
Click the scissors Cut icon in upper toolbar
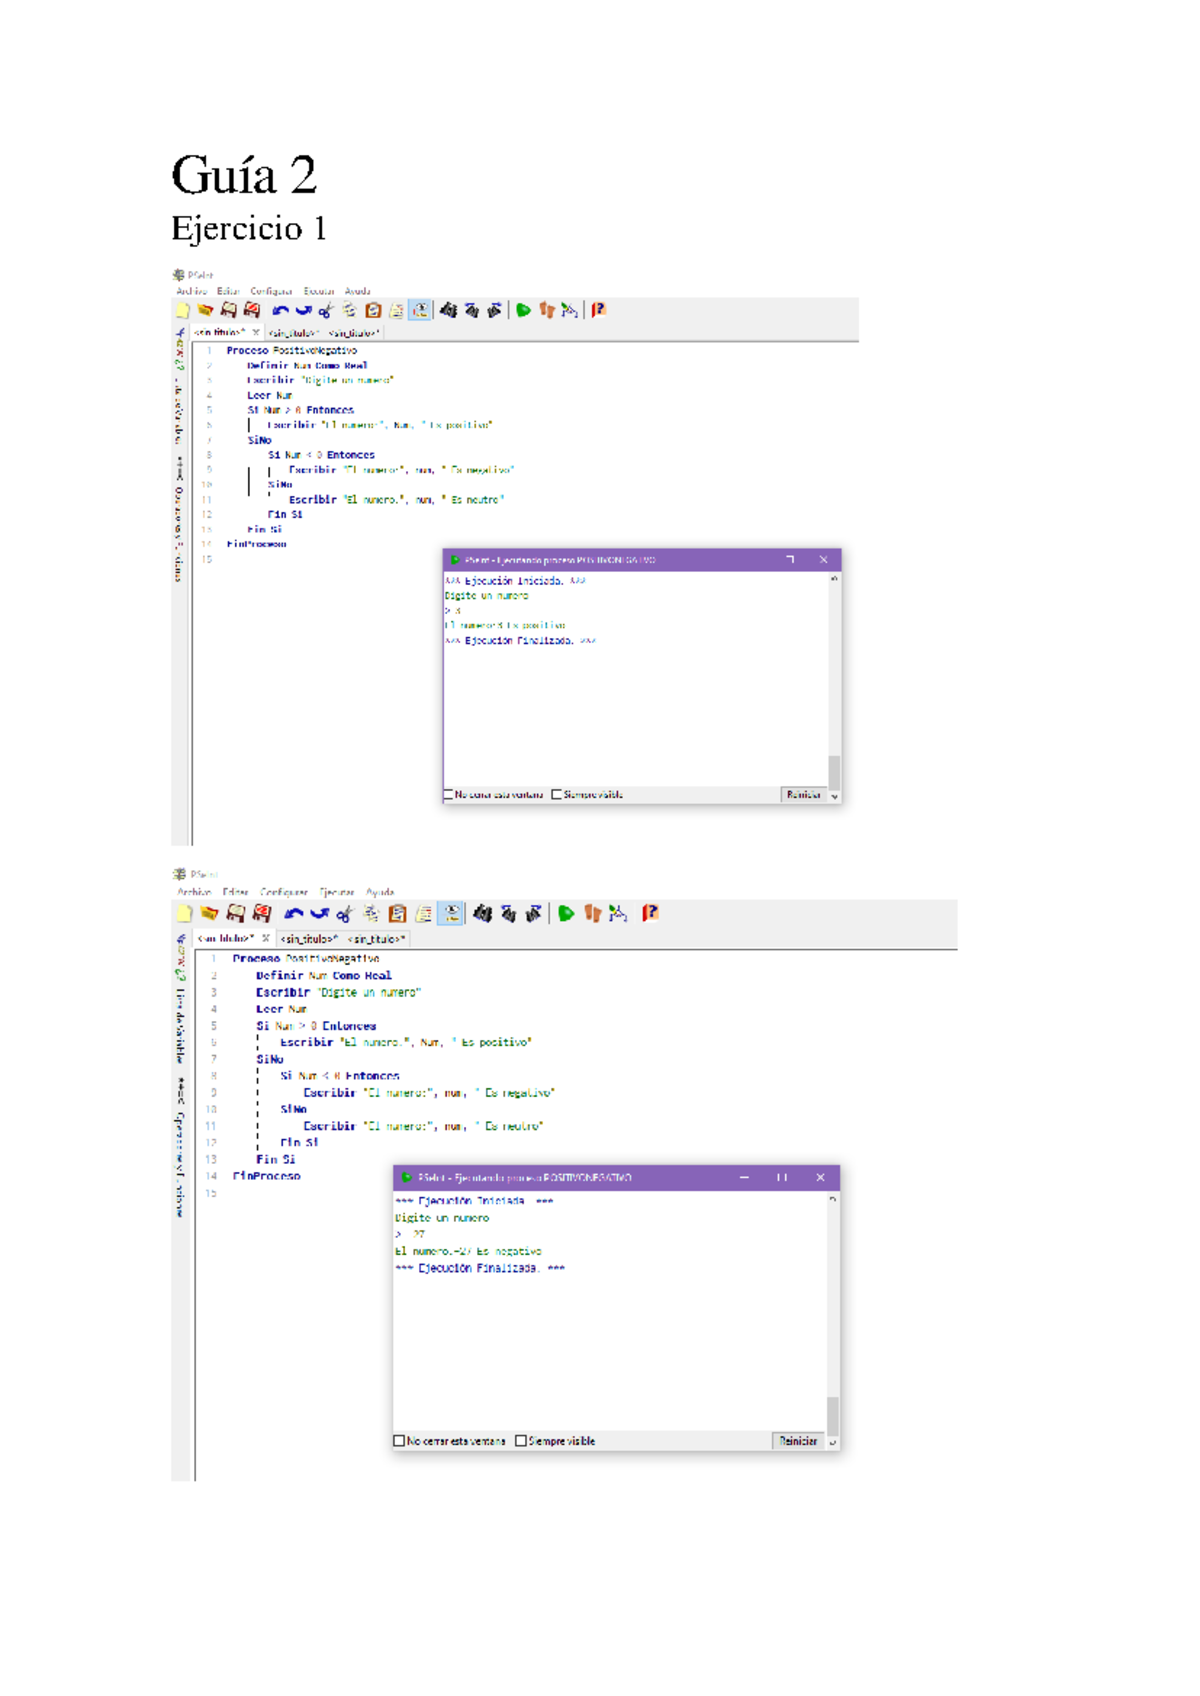tap(326, 311)
